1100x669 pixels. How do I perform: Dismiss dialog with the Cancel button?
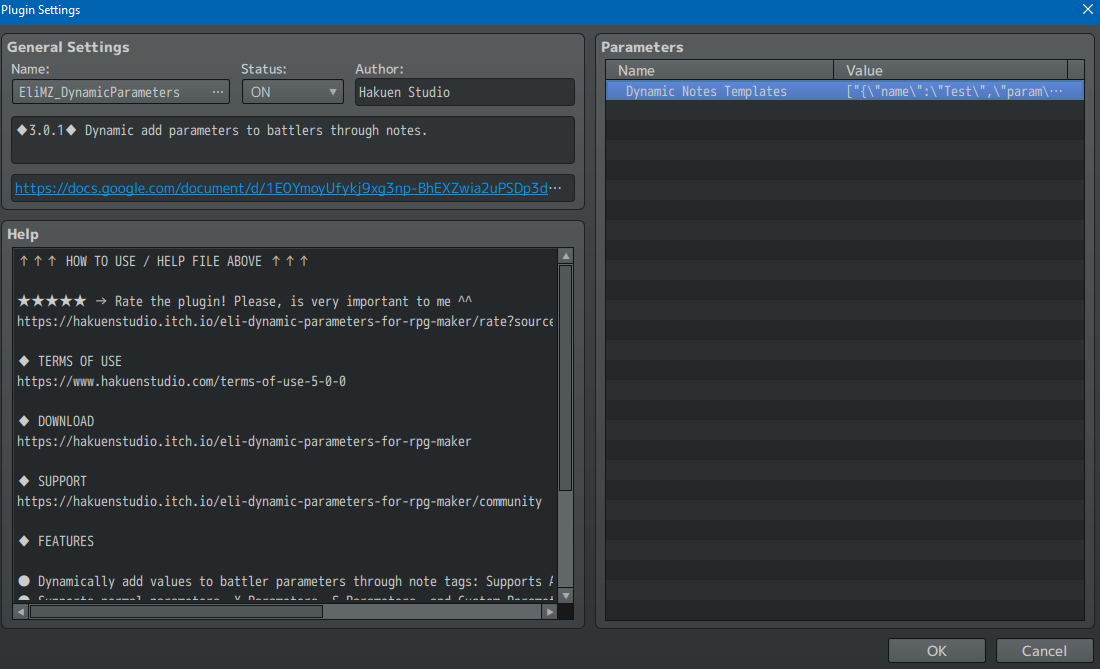pos(1044,651)
